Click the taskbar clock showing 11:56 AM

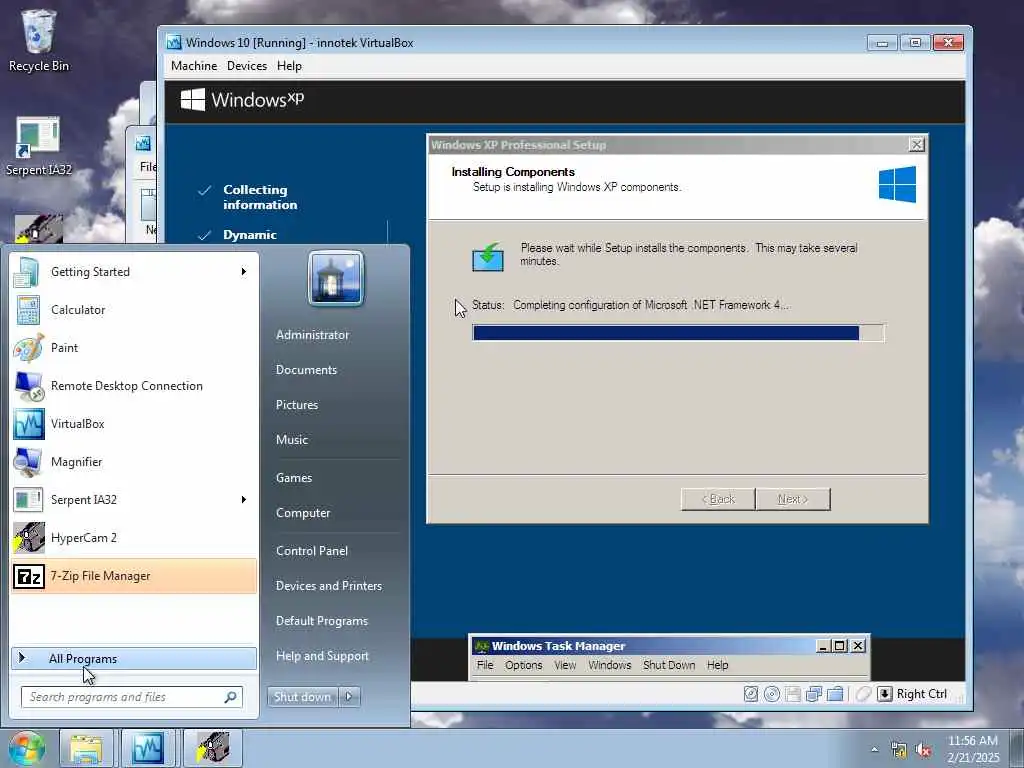pyautogui.click(x=973, y=748)
